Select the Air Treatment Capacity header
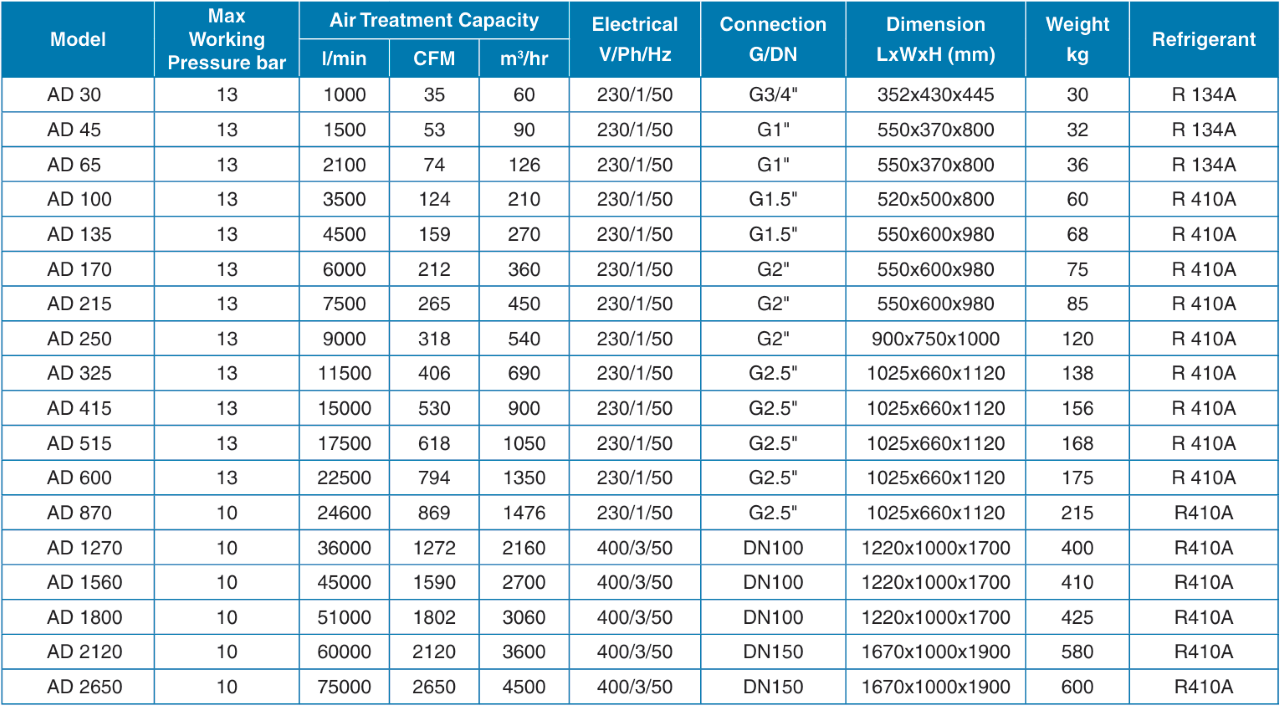The image size is (1280, 706). point(434,20)
